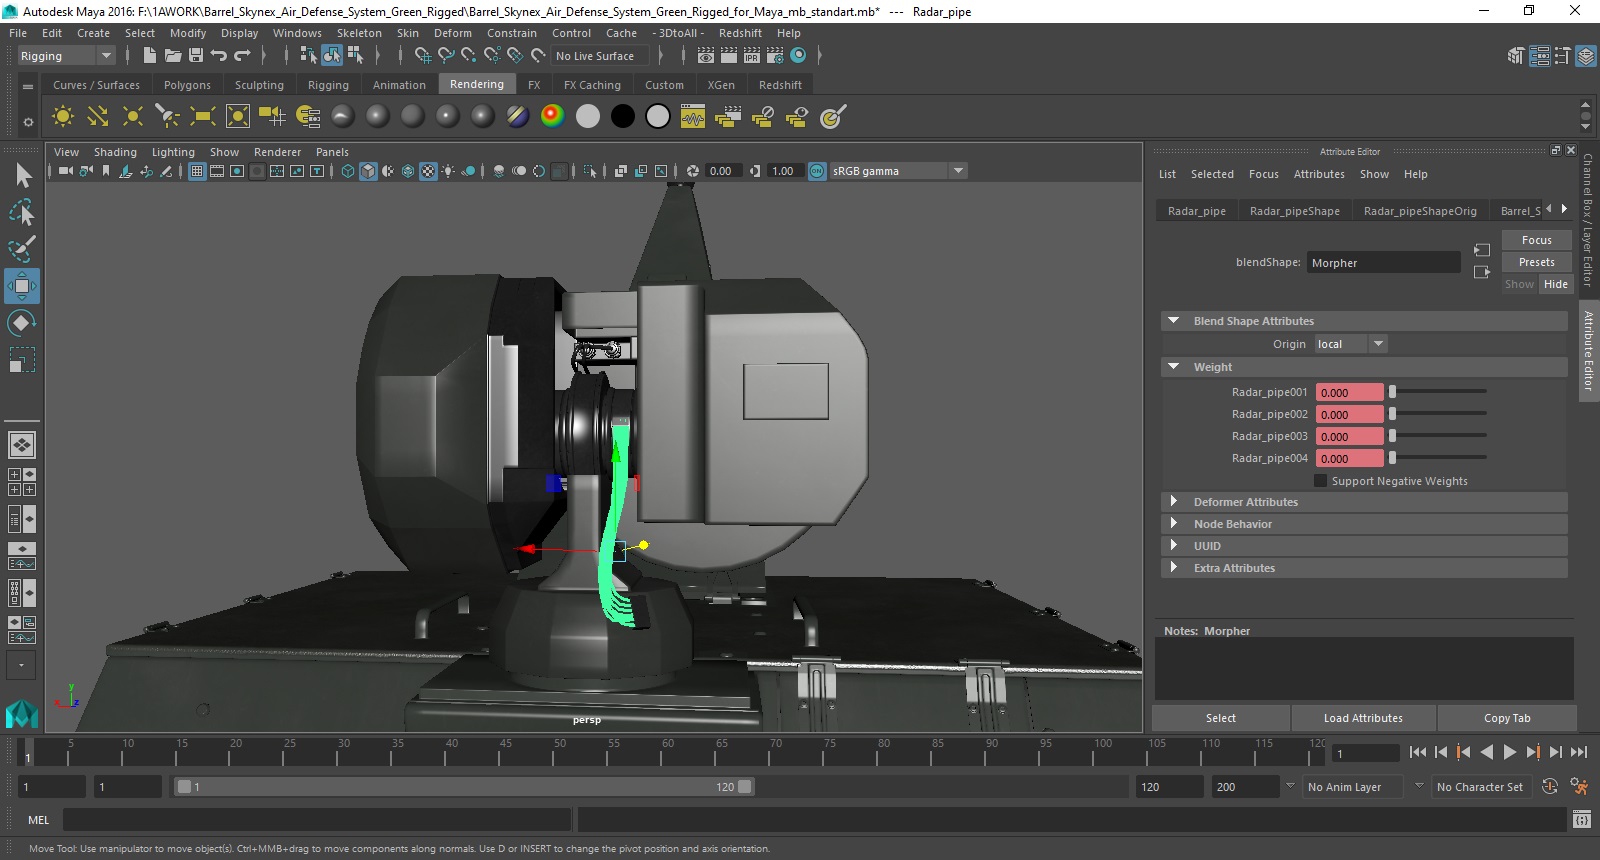
Task: Toggle smooth shade all cube icon
Action: pyautogui.click(x=368, y=171)
